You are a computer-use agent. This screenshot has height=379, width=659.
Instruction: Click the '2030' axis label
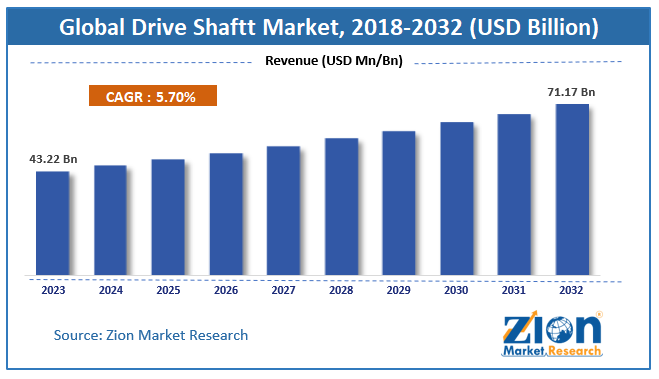pos(456,290)
